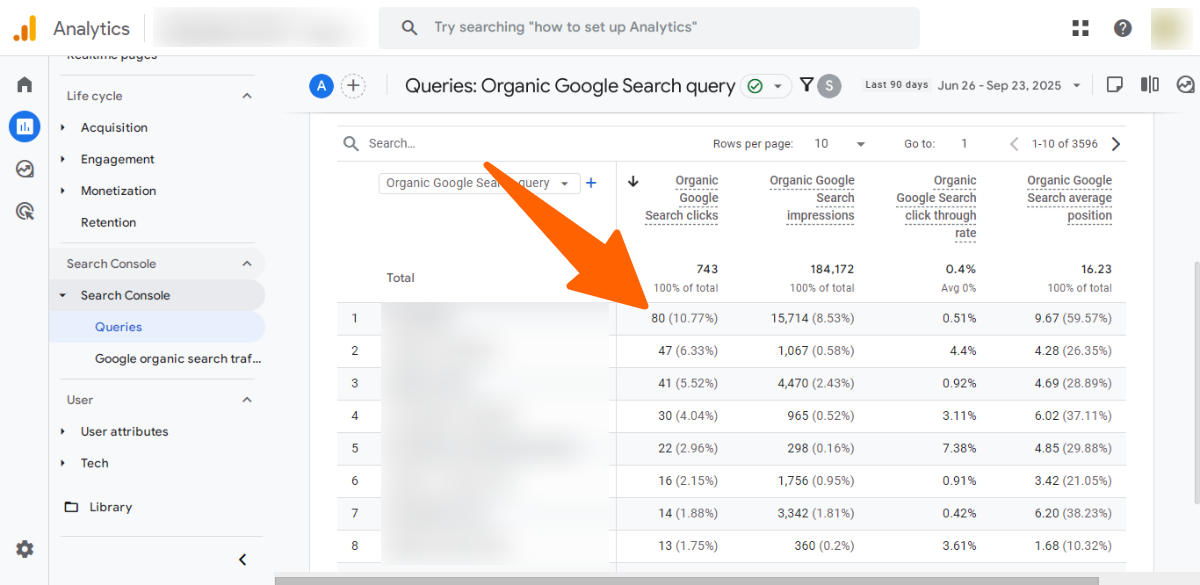1200x585 pixels.
Task: Go to next page of results
Action: [x=1116, y=144]
